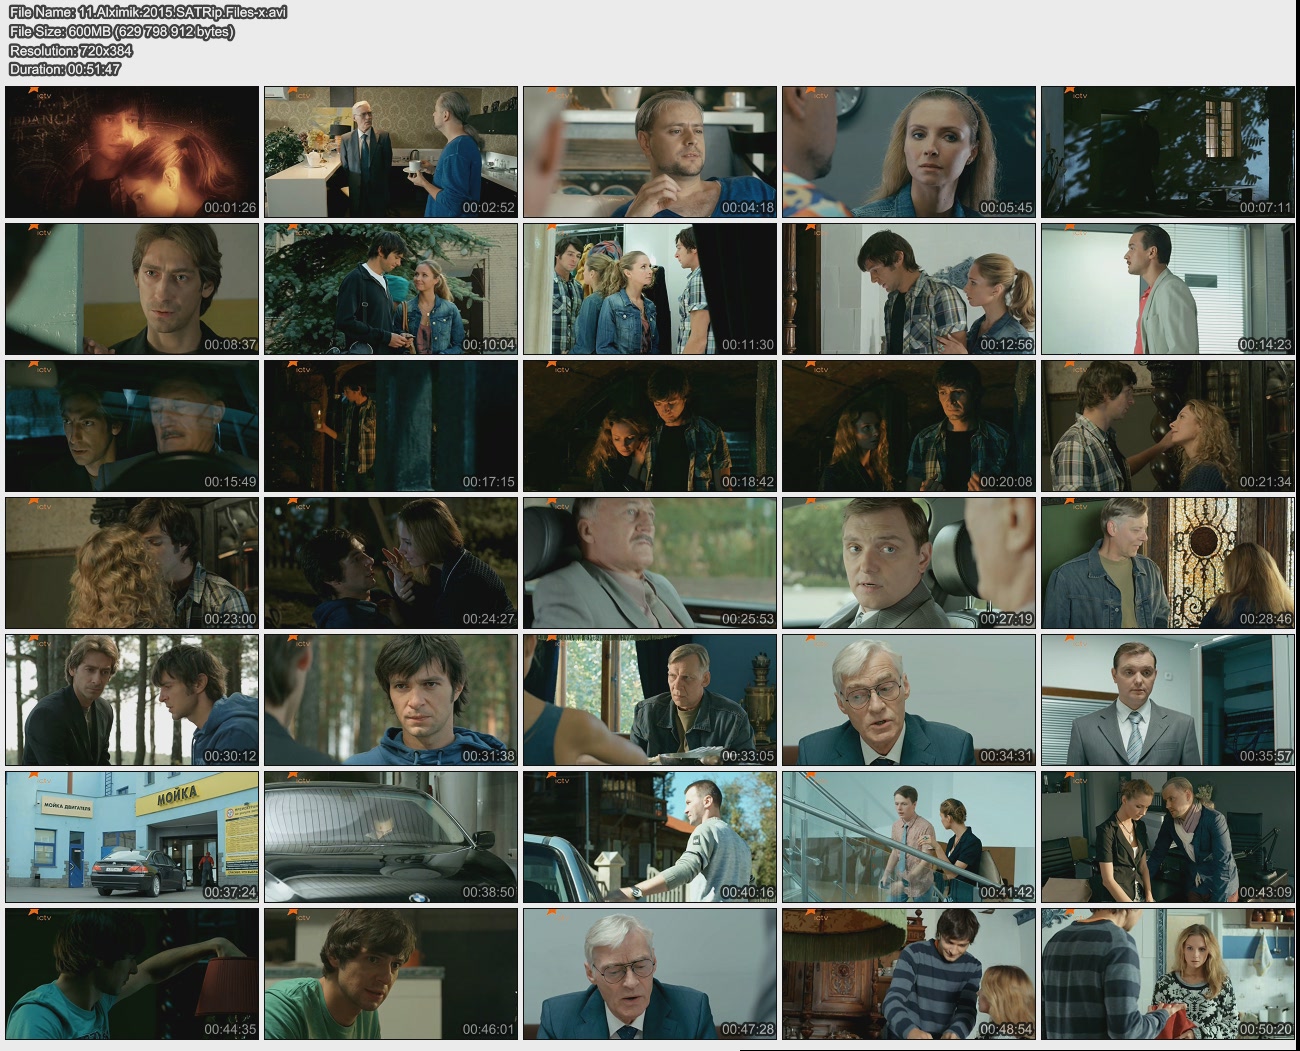Screen dimensions: 1300x1051
Task: Click the ICTV logo on the first thumbnail
Action: [40, 95]
